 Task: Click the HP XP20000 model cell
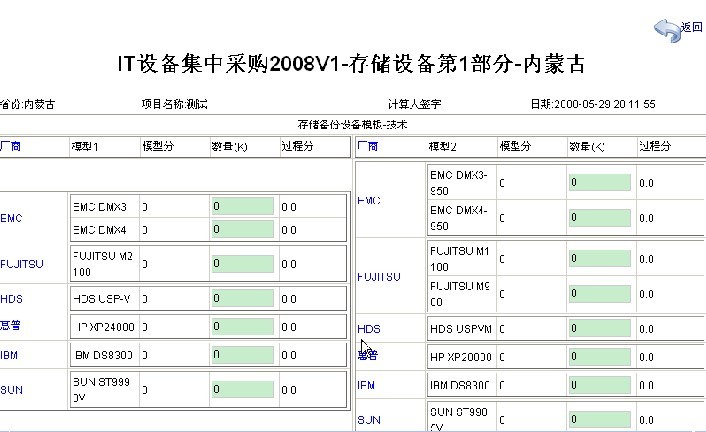pos(461,357)
